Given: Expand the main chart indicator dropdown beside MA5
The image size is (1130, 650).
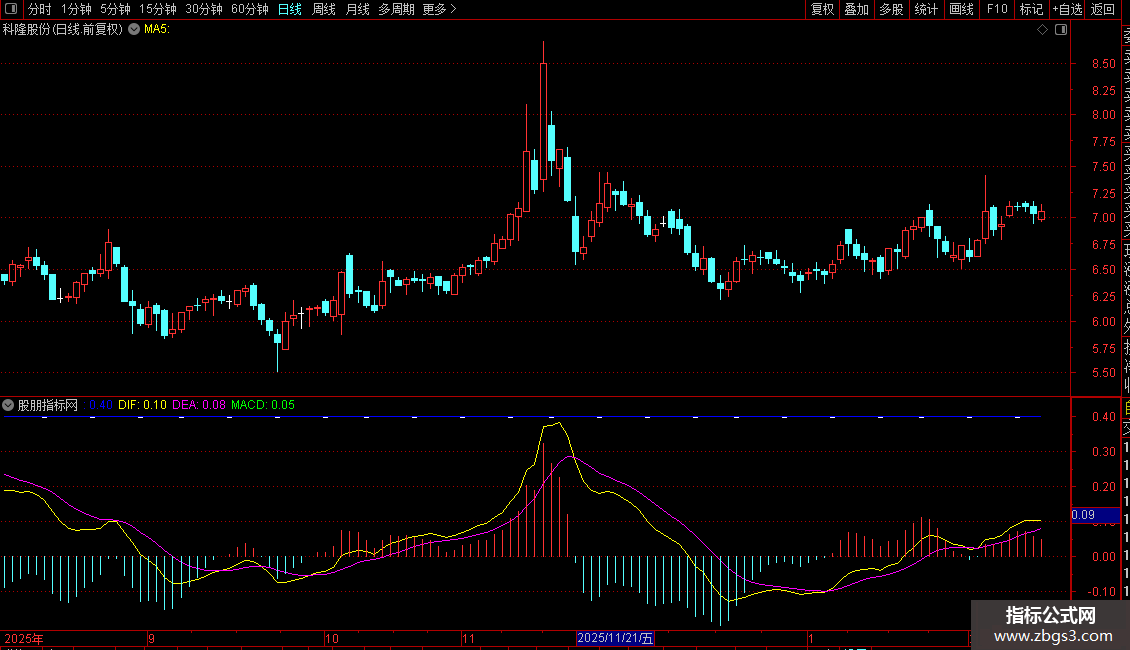Looking at the screenshot, I should click(x=133, y=30).
